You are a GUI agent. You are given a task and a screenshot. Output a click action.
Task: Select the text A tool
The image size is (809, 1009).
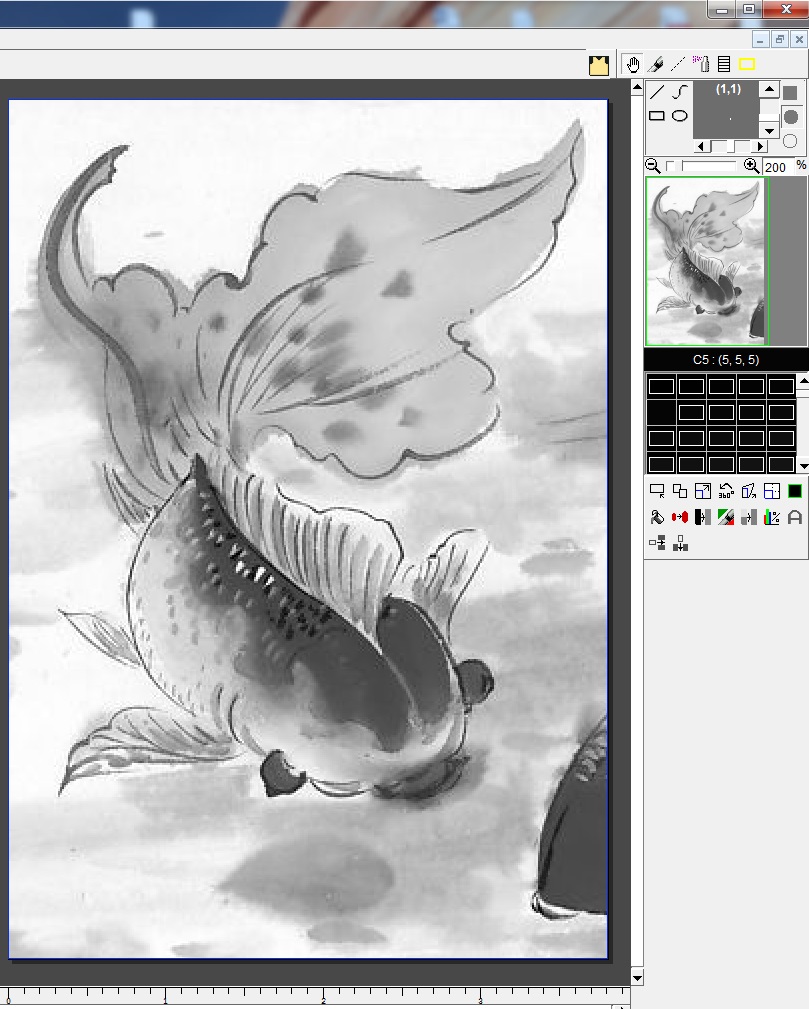pyautogui.click(x=795, y=517)
